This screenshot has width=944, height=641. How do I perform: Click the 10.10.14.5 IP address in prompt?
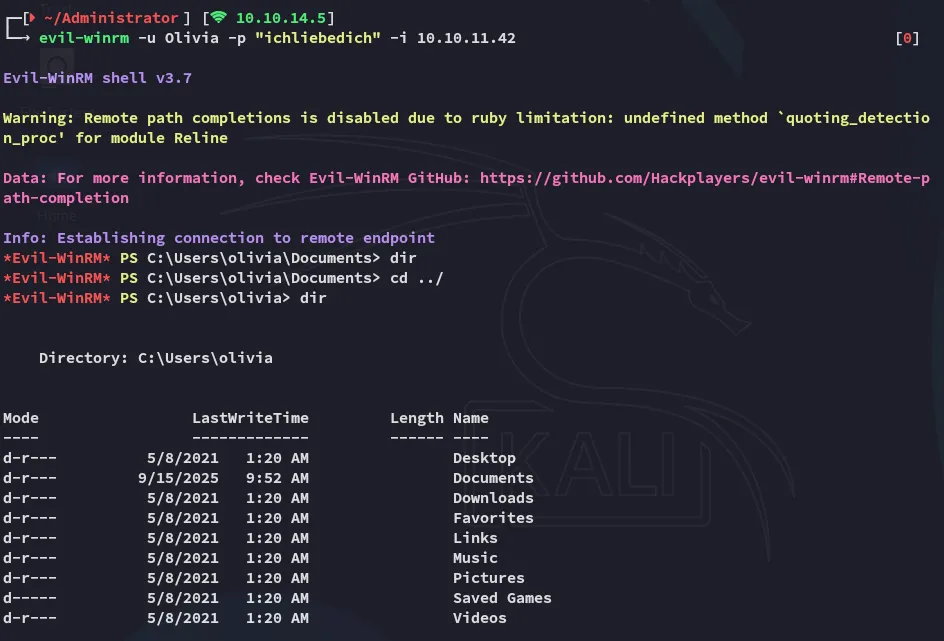pyautogui.click(x=285, y=18)
